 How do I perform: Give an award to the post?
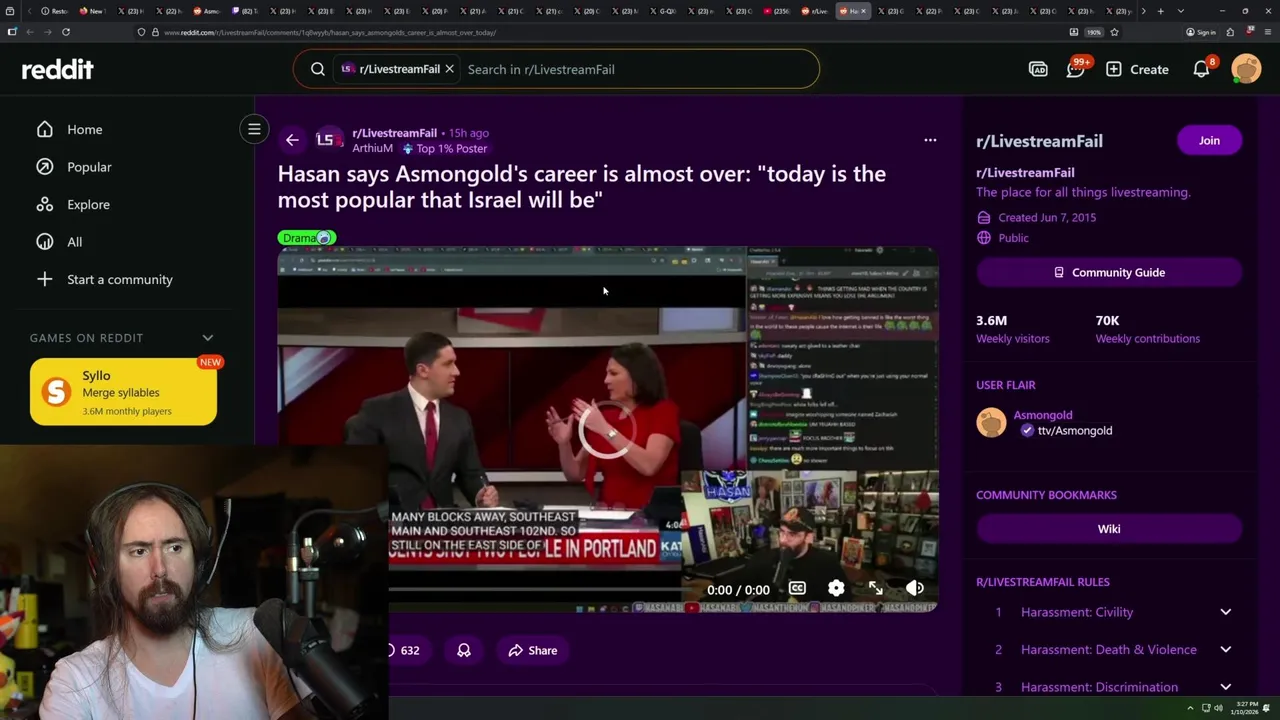tap(464, 650)
